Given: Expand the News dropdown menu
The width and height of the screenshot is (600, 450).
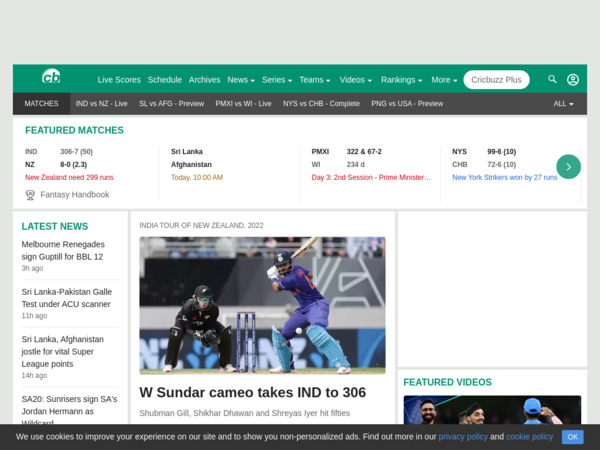Looking at the screenshot, I should (x=241, y=80).
